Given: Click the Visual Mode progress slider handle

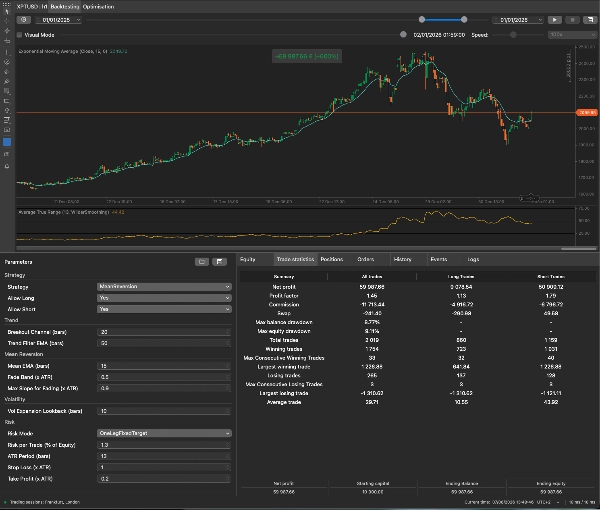Looking at the screenshot, I should [x=403, y=34].
